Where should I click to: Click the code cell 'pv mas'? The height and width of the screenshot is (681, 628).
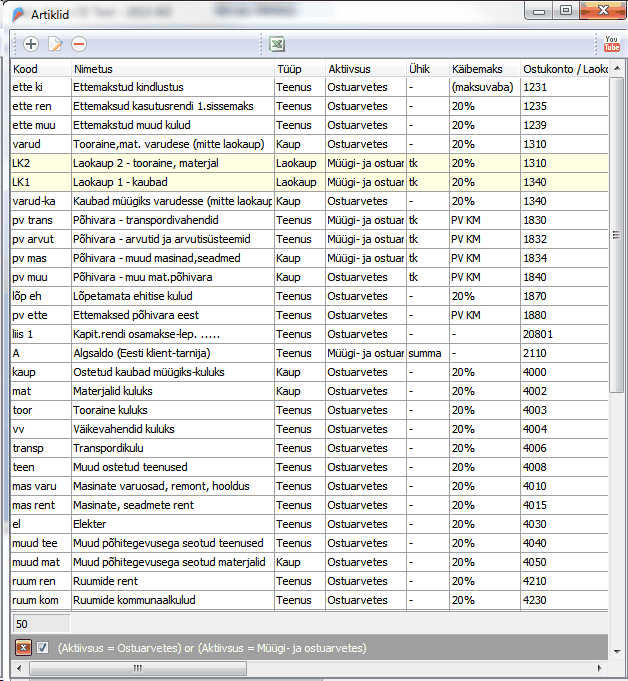point(41,258)
